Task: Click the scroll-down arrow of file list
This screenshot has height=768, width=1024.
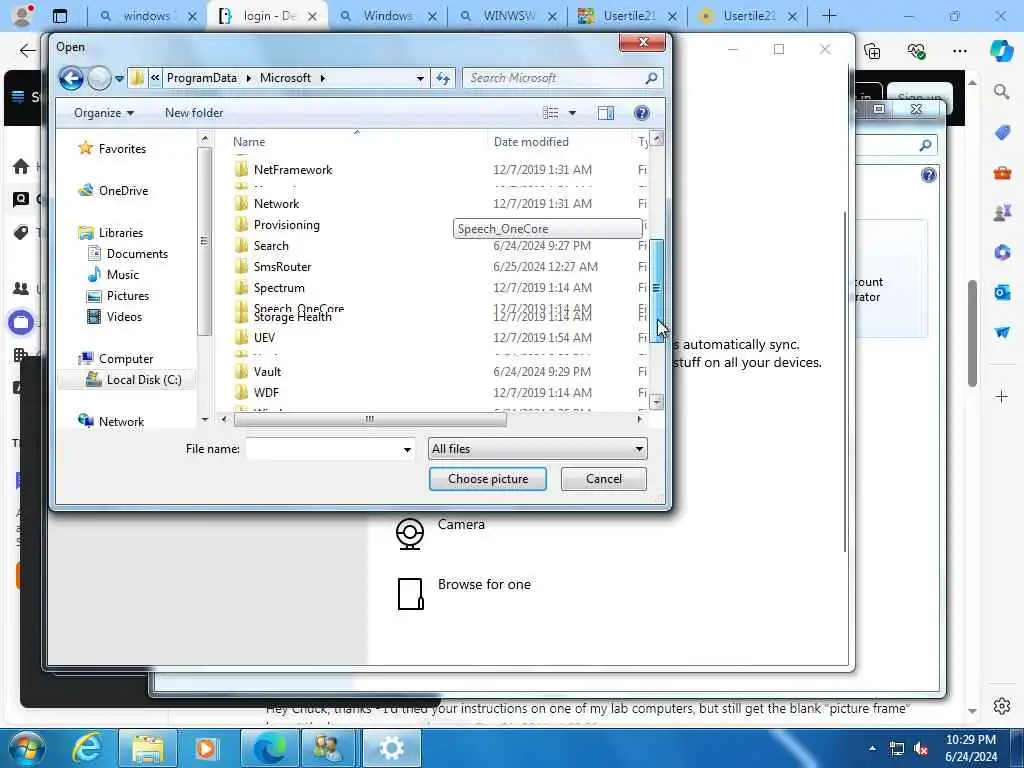Action: point(656,402)
